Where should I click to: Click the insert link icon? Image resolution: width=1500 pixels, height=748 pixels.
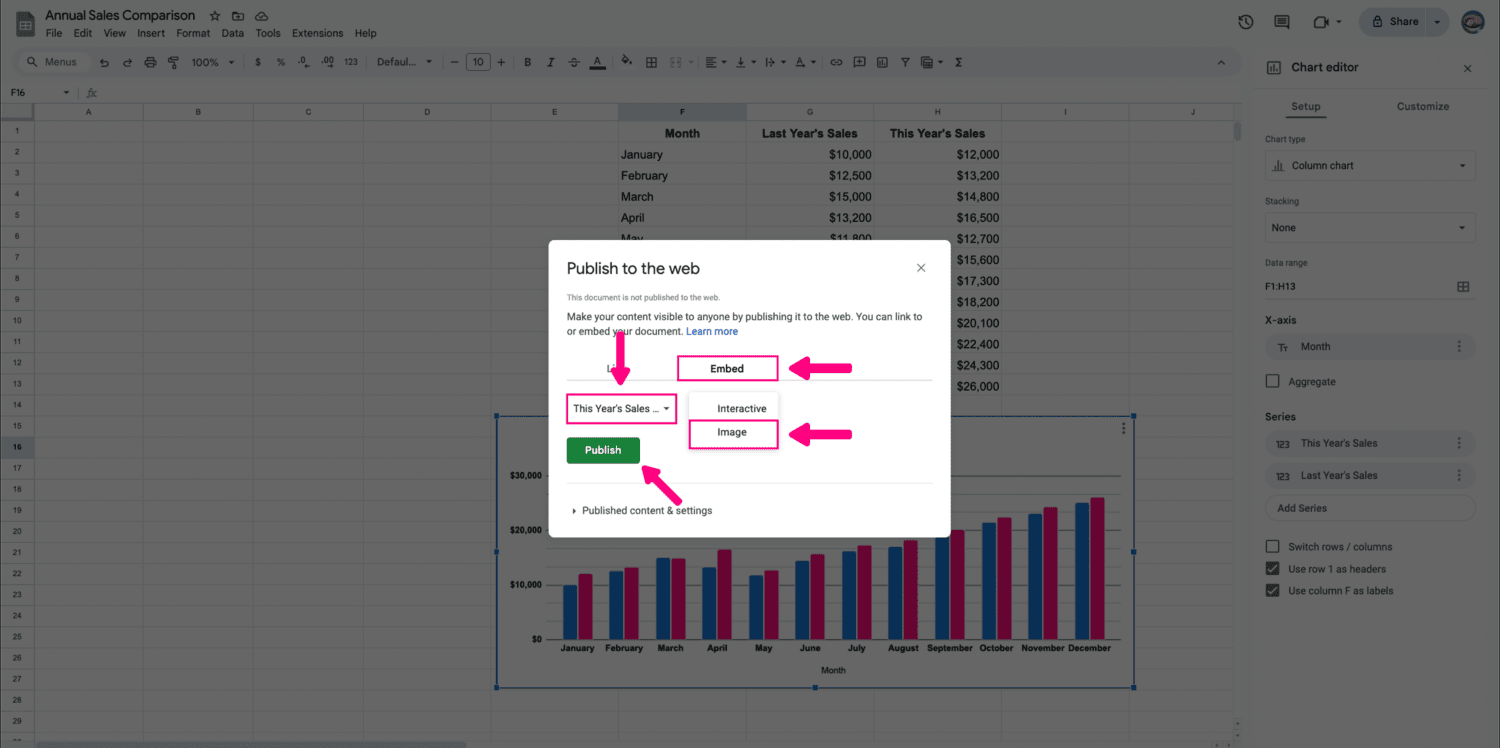(x=836, y=62)
